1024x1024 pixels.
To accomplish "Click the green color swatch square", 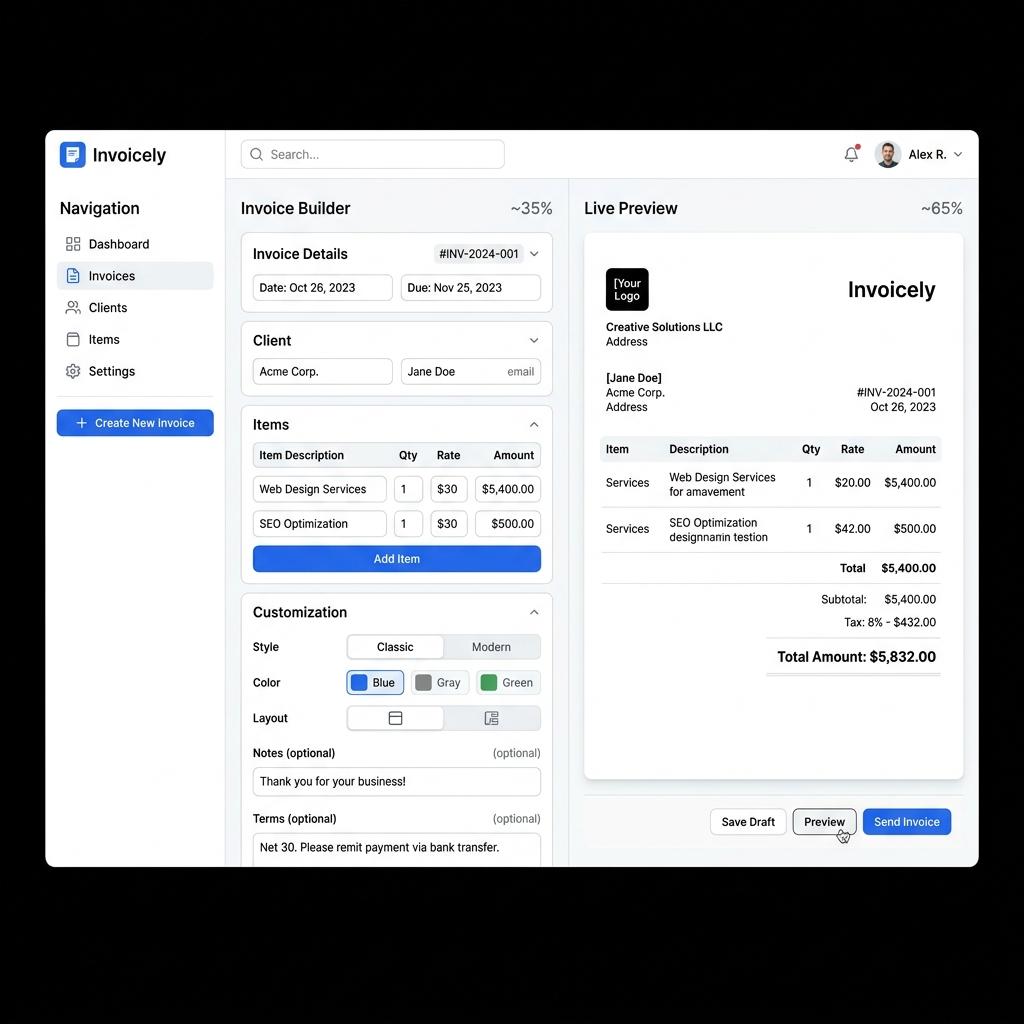I will 488,682.
